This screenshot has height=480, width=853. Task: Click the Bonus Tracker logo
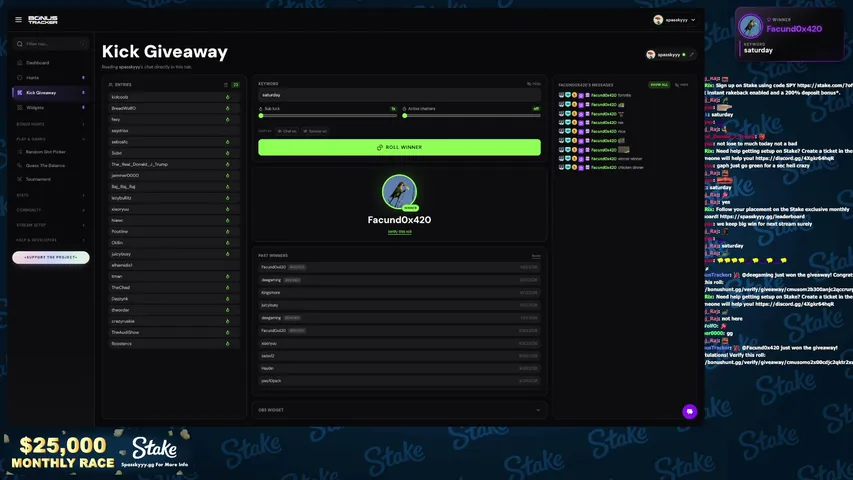tap(43, 20)
